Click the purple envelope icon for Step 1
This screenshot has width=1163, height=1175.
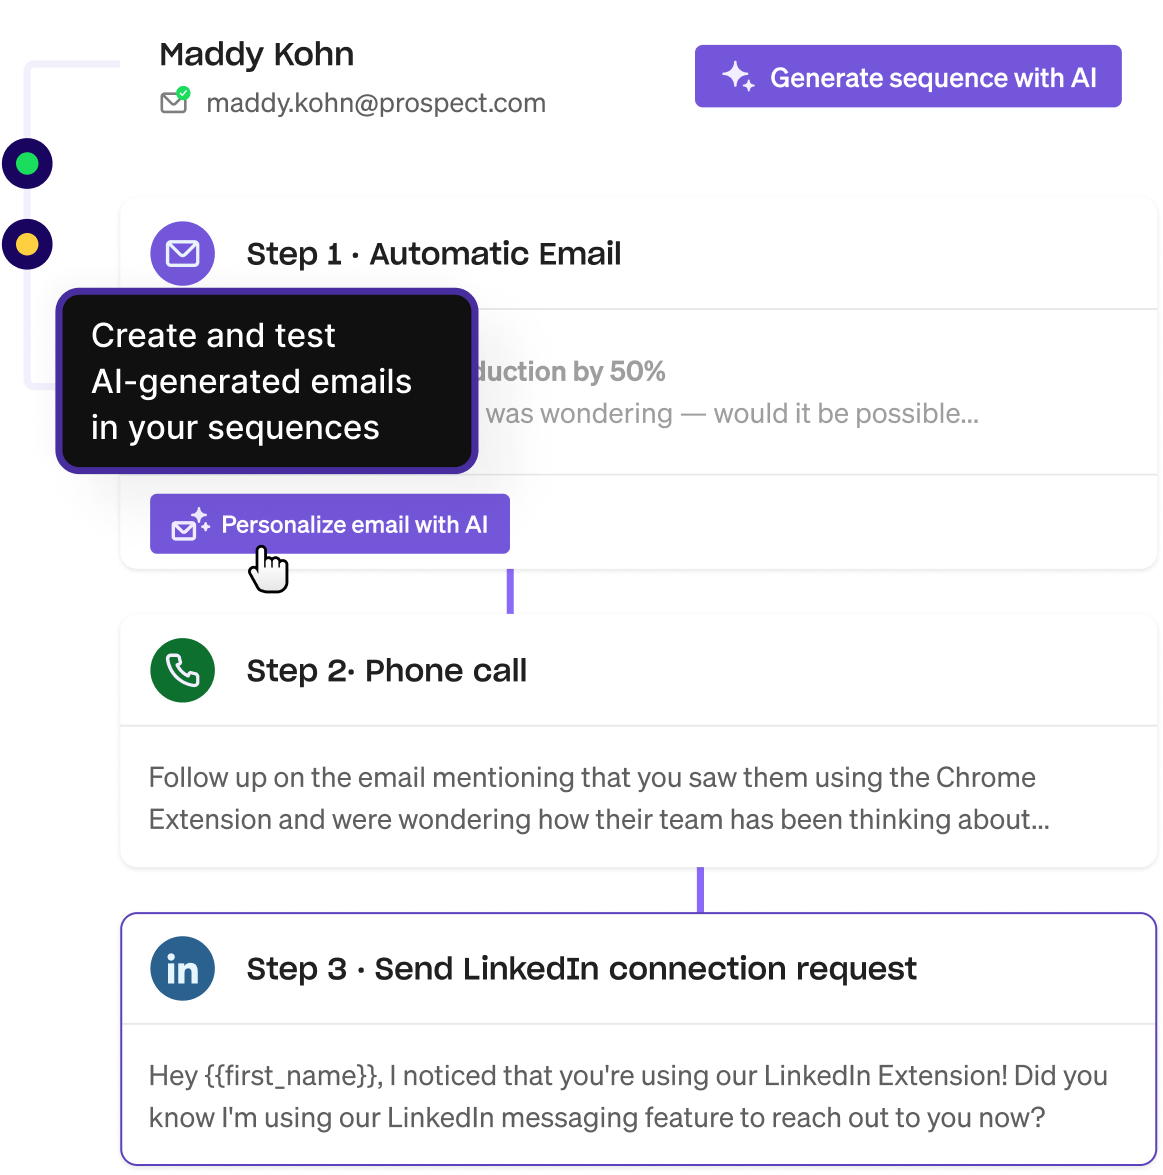click(182, 254)
